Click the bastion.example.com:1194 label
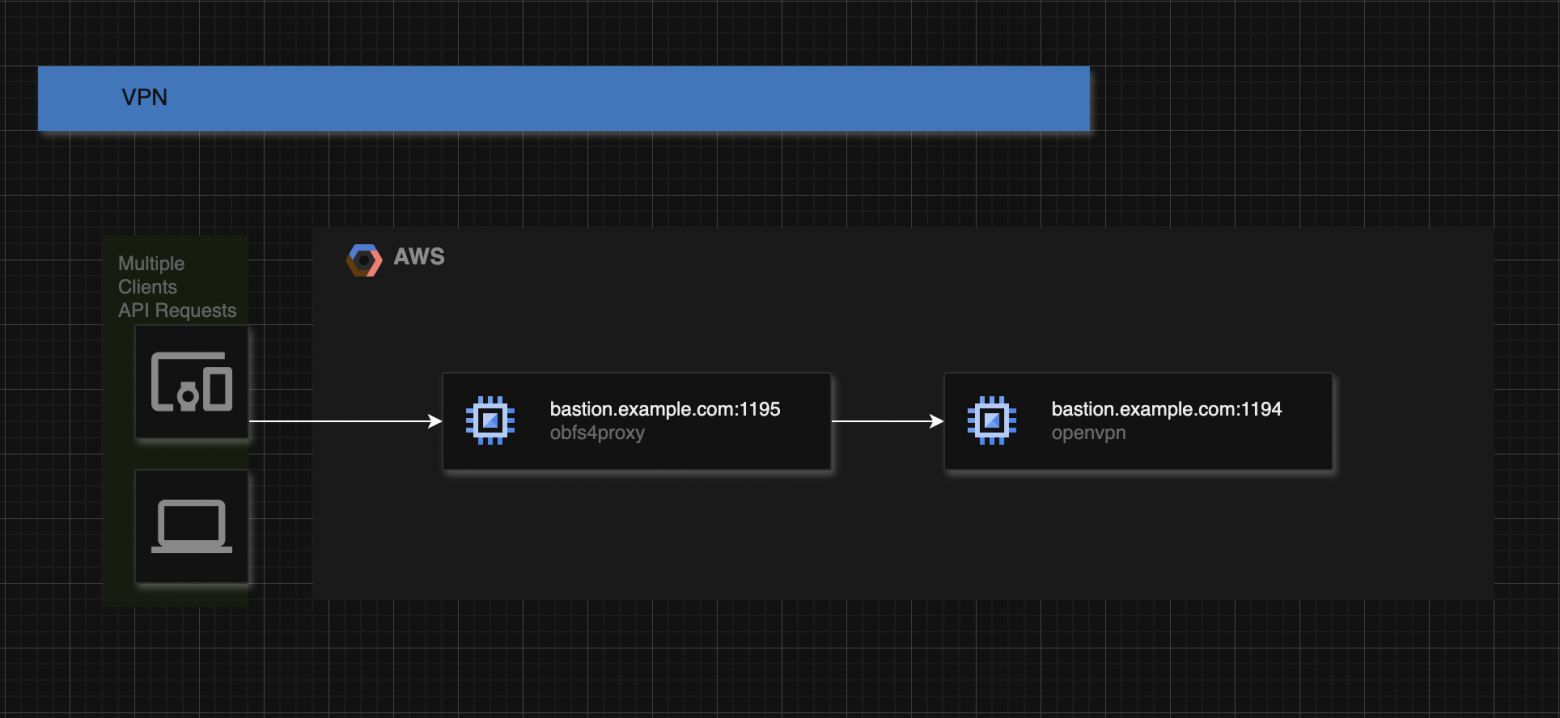The image size is (1560, 718). 1166,408
